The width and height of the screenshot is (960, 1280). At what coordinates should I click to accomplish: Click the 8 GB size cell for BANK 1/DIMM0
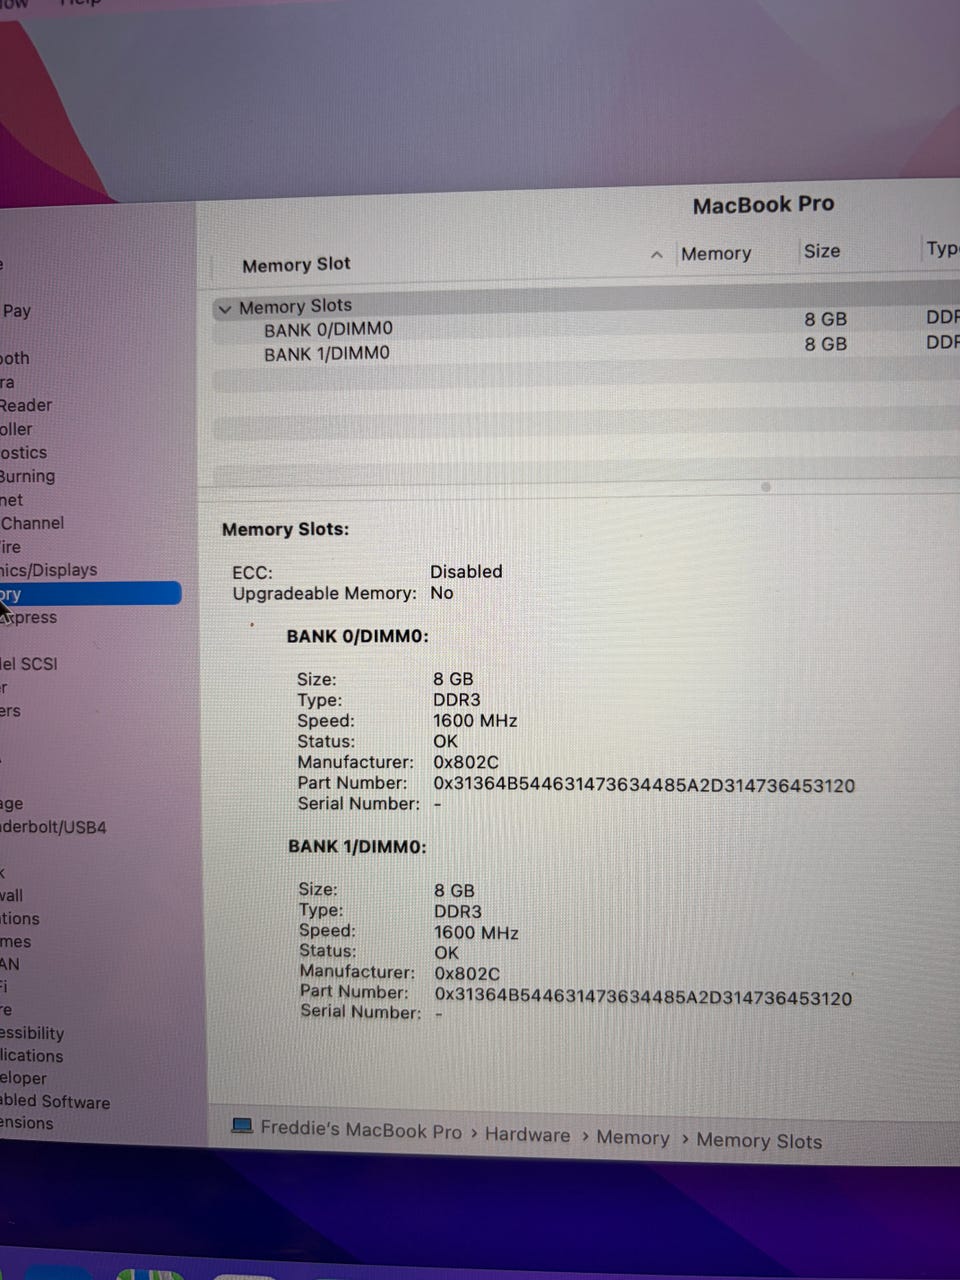coord(826,344)
